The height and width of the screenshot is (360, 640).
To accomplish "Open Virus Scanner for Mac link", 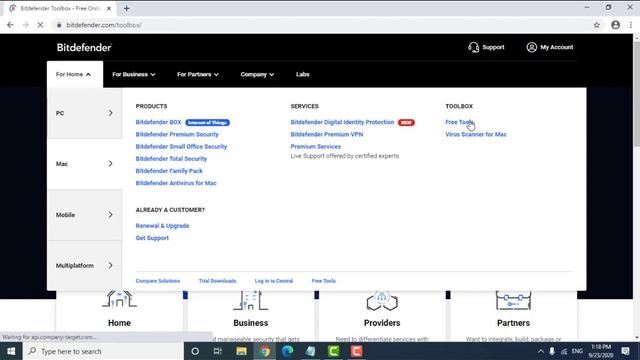I will 476,134.
